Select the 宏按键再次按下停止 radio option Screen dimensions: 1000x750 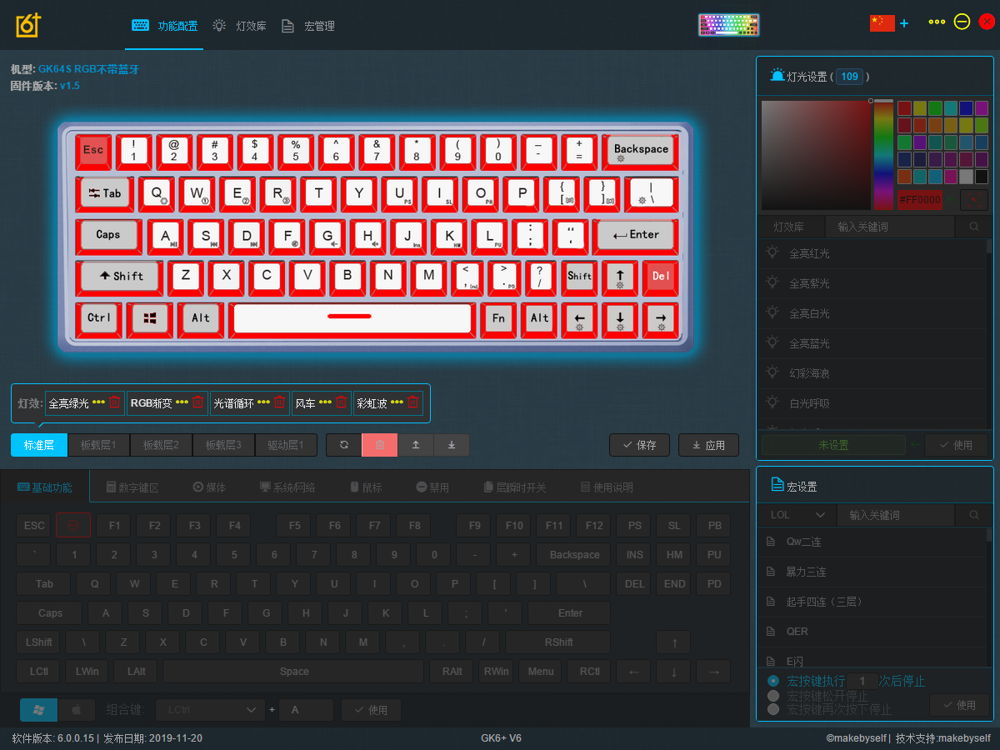[773, 709]
